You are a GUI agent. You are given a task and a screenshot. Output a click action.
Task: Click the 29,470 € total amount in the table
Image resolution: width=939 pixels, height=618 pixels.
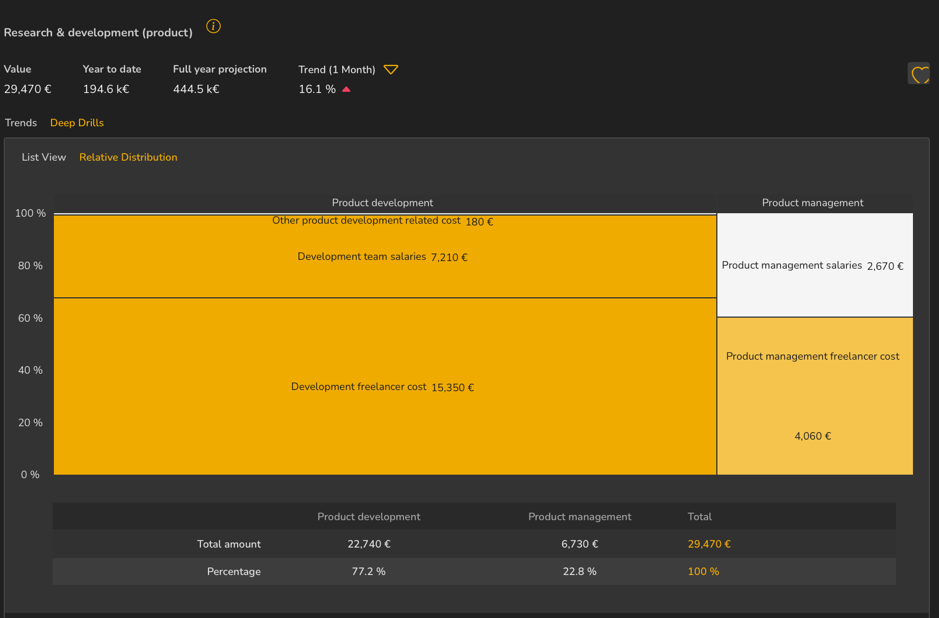[x=709, y=544]
